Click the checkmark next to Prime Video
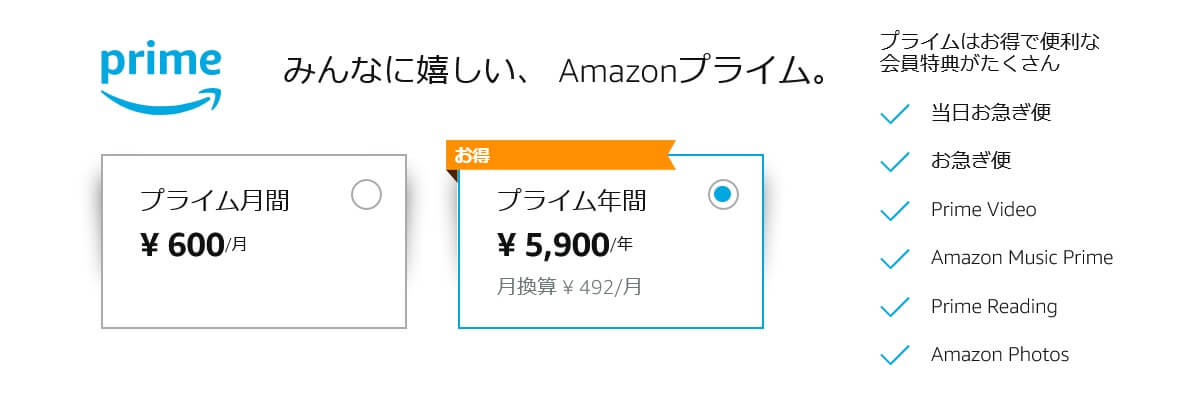 pyautogui.click(x=893, y=210)
